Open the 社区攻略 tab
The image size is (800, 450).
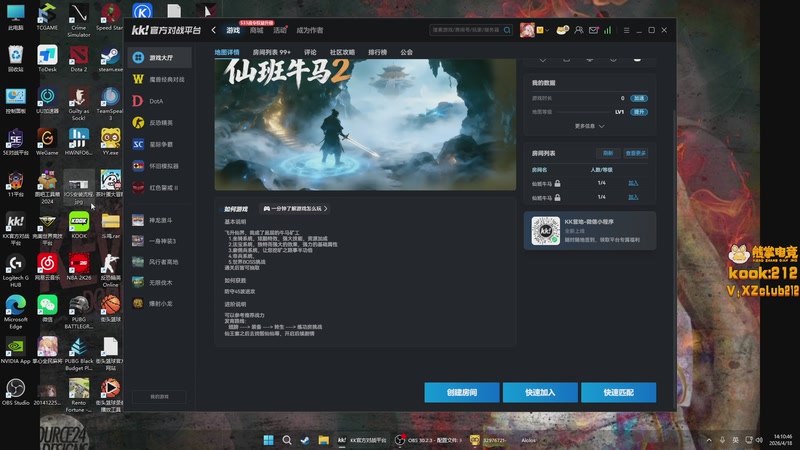click(x=342, y=52)
